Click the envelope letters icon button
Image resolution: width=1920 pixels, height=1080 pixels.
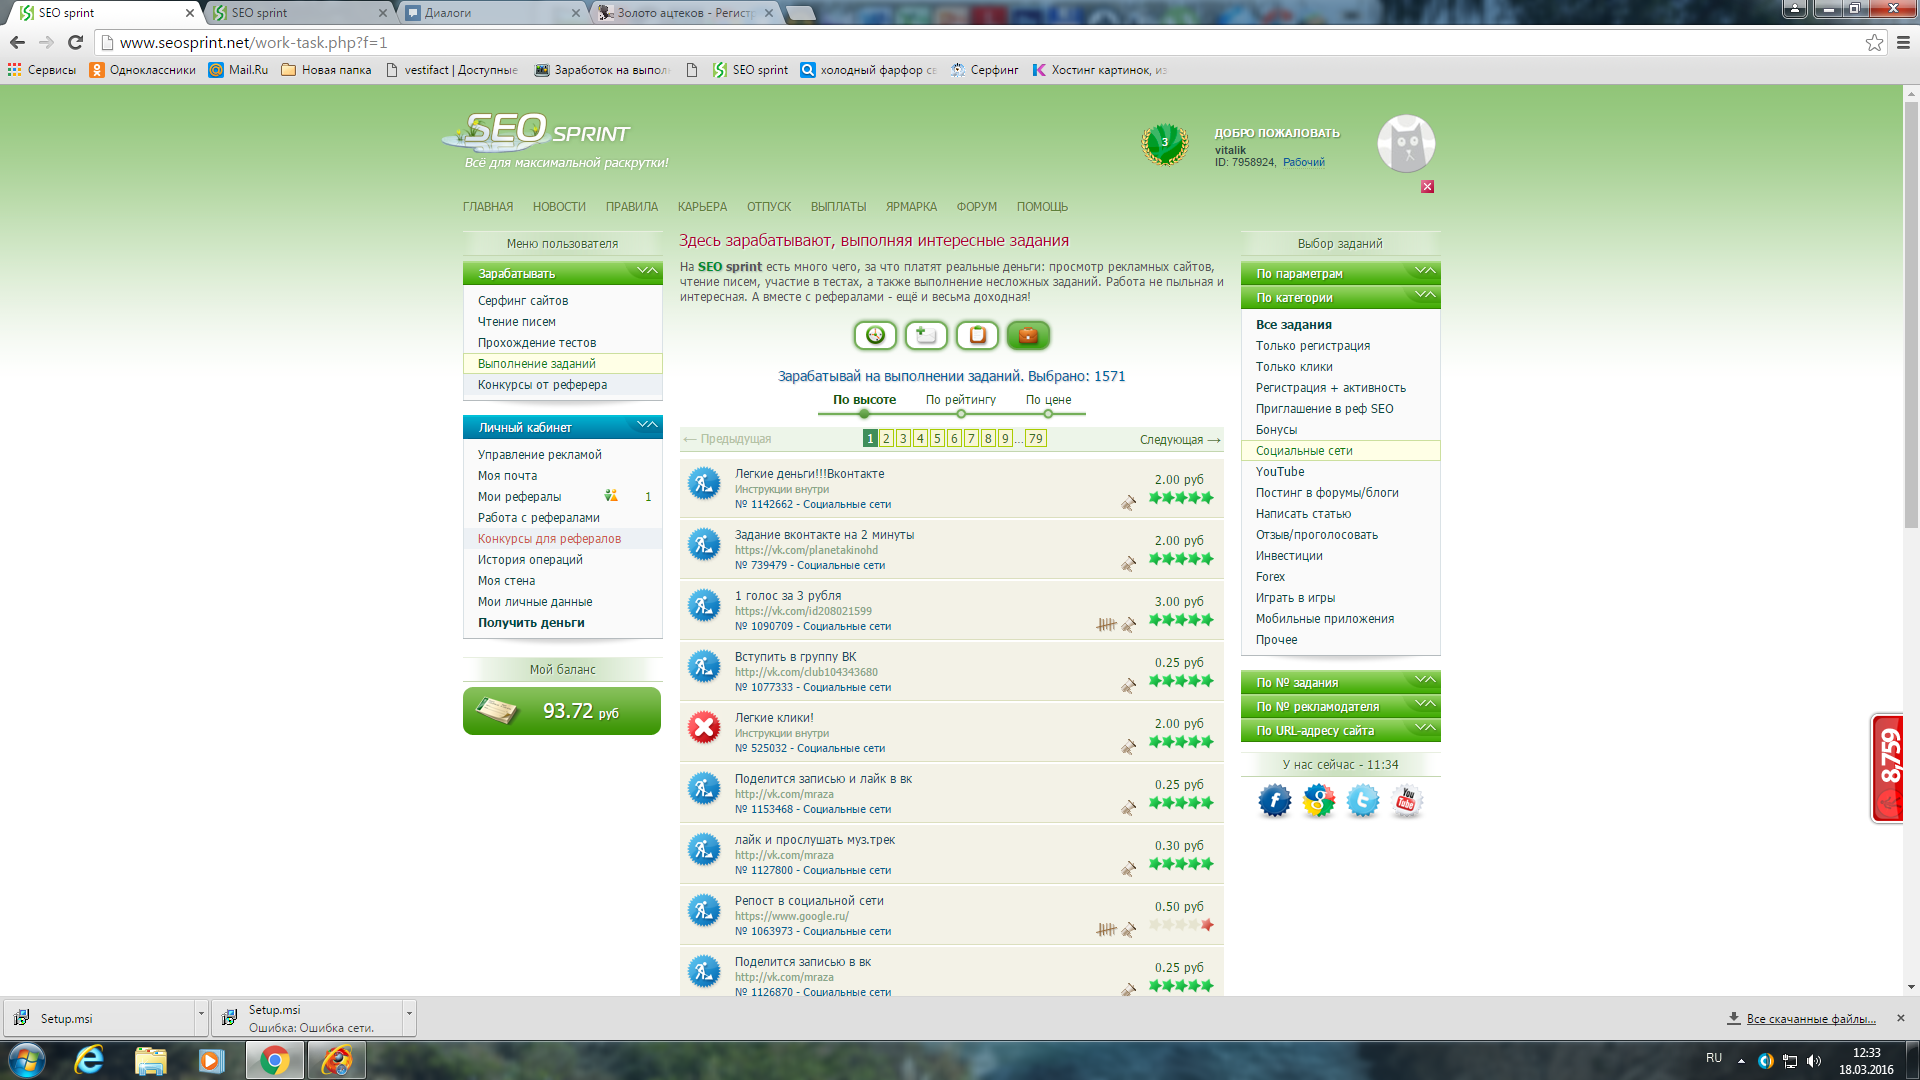pos(926,336)
